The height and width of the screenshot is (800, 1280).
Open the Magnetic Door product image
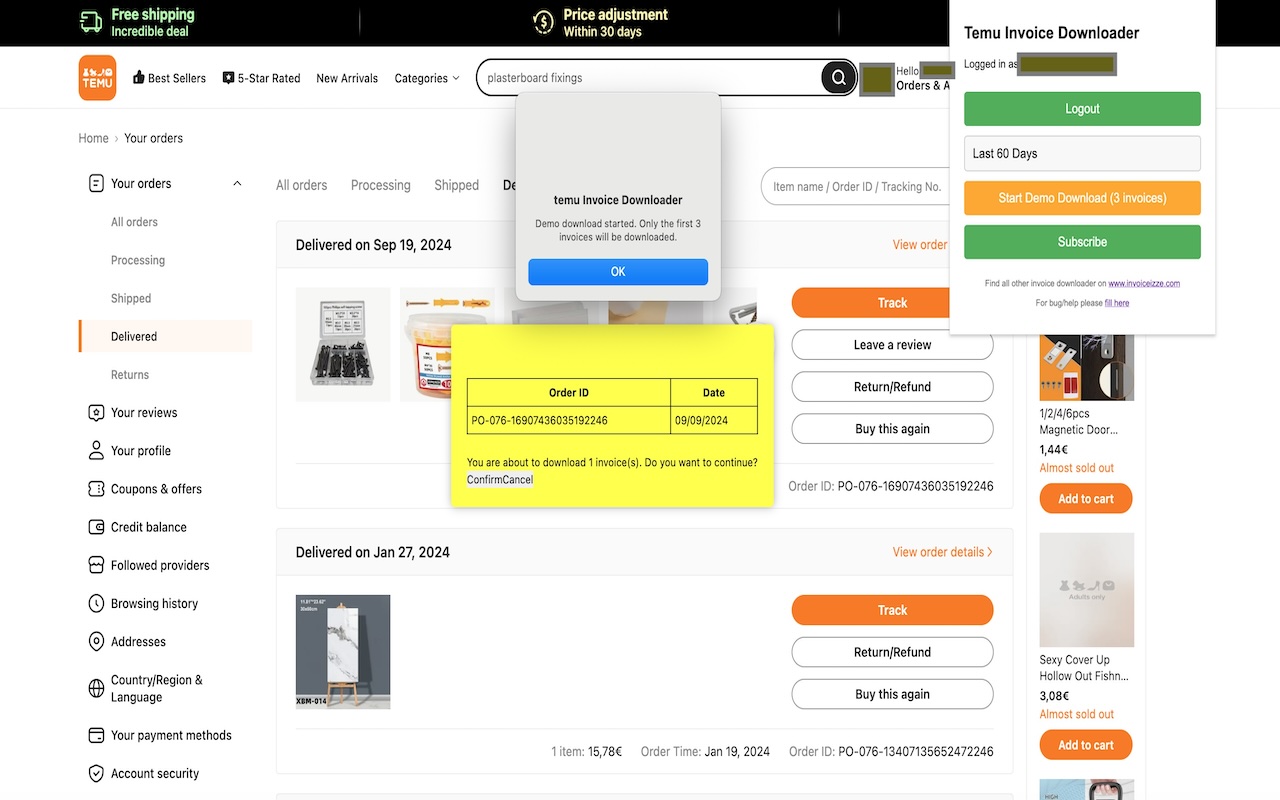(x=1087, y=366)
